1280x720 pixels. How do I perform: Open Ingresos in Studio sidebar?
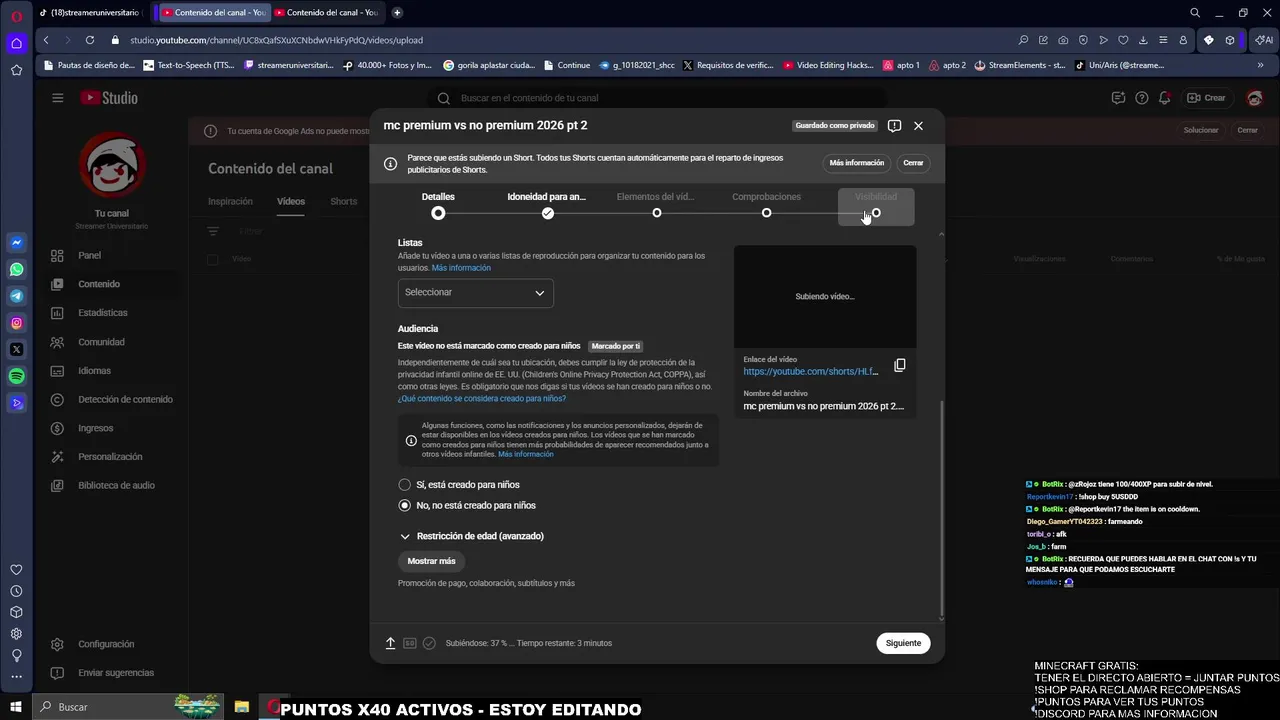tap(95, 428)
